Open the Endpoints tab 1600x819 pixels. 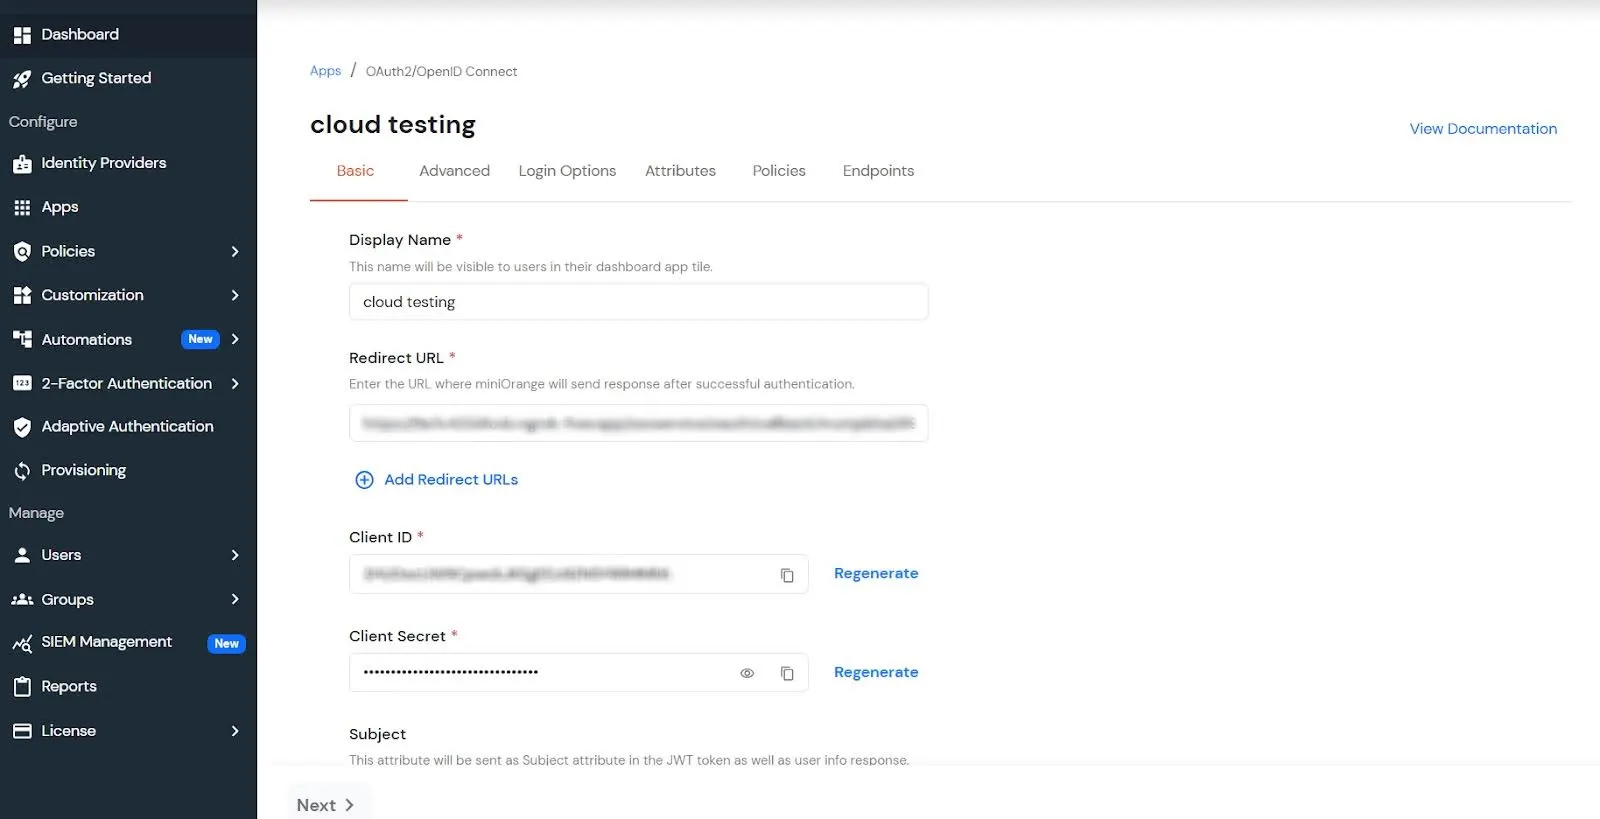click(878, 171)
